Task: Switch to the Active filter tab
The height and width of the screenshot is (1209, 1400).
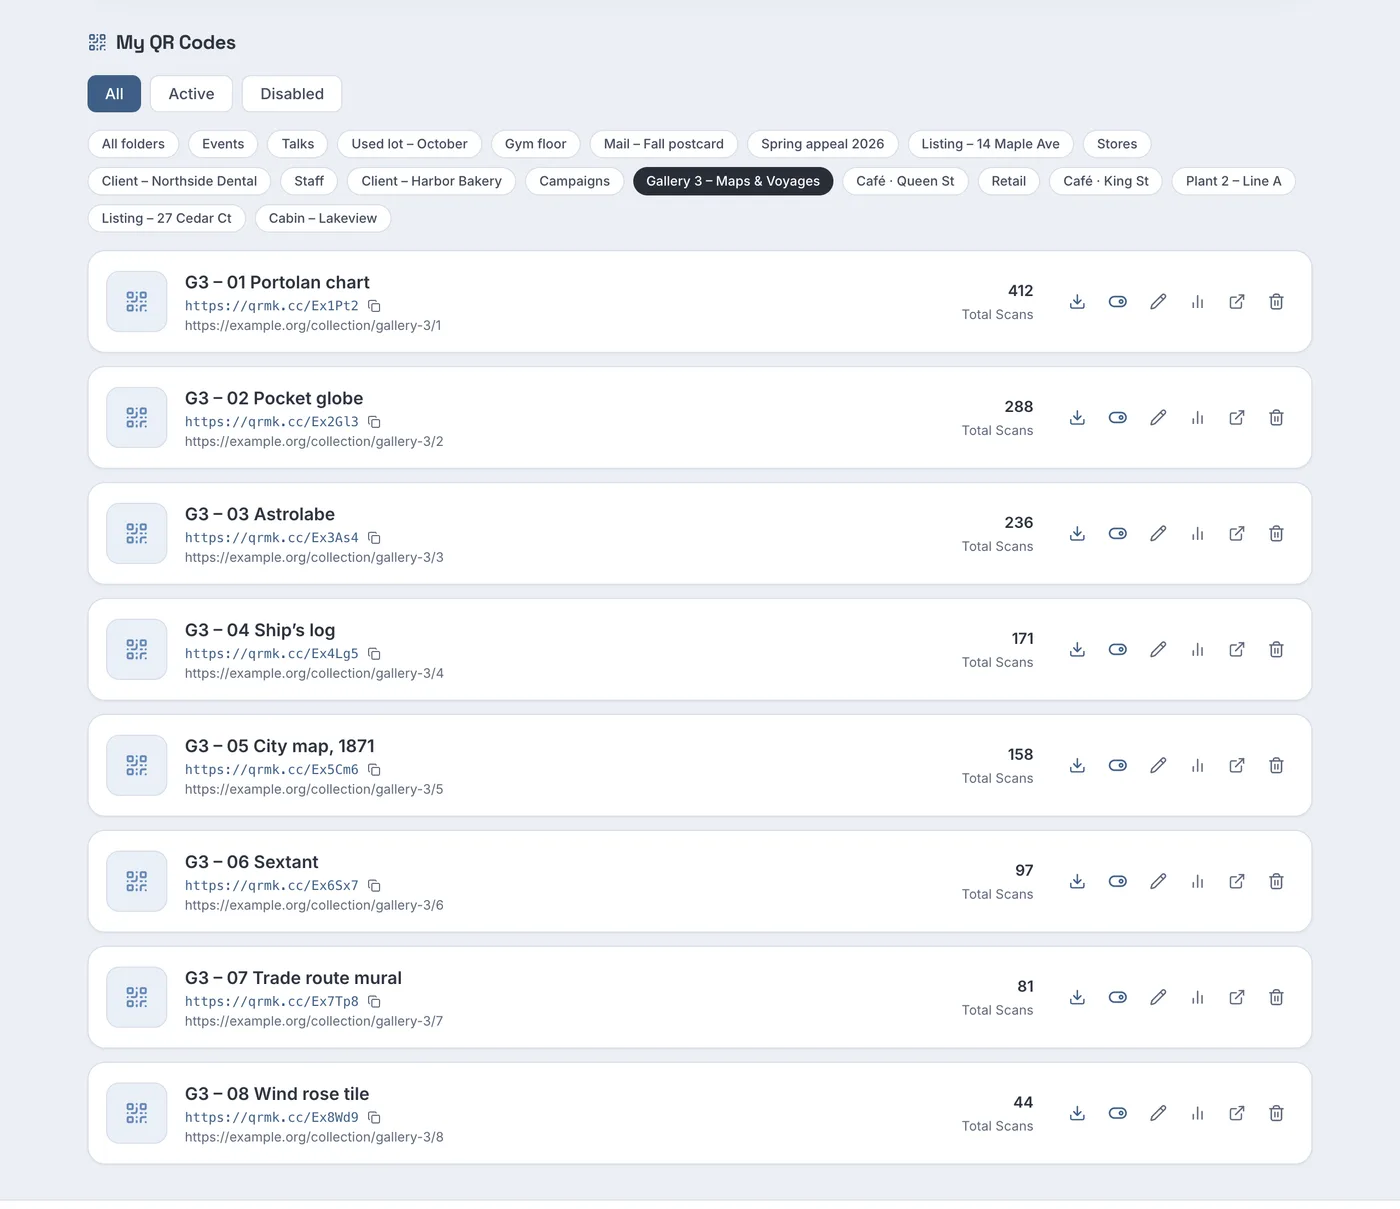Action: (191, 94)
